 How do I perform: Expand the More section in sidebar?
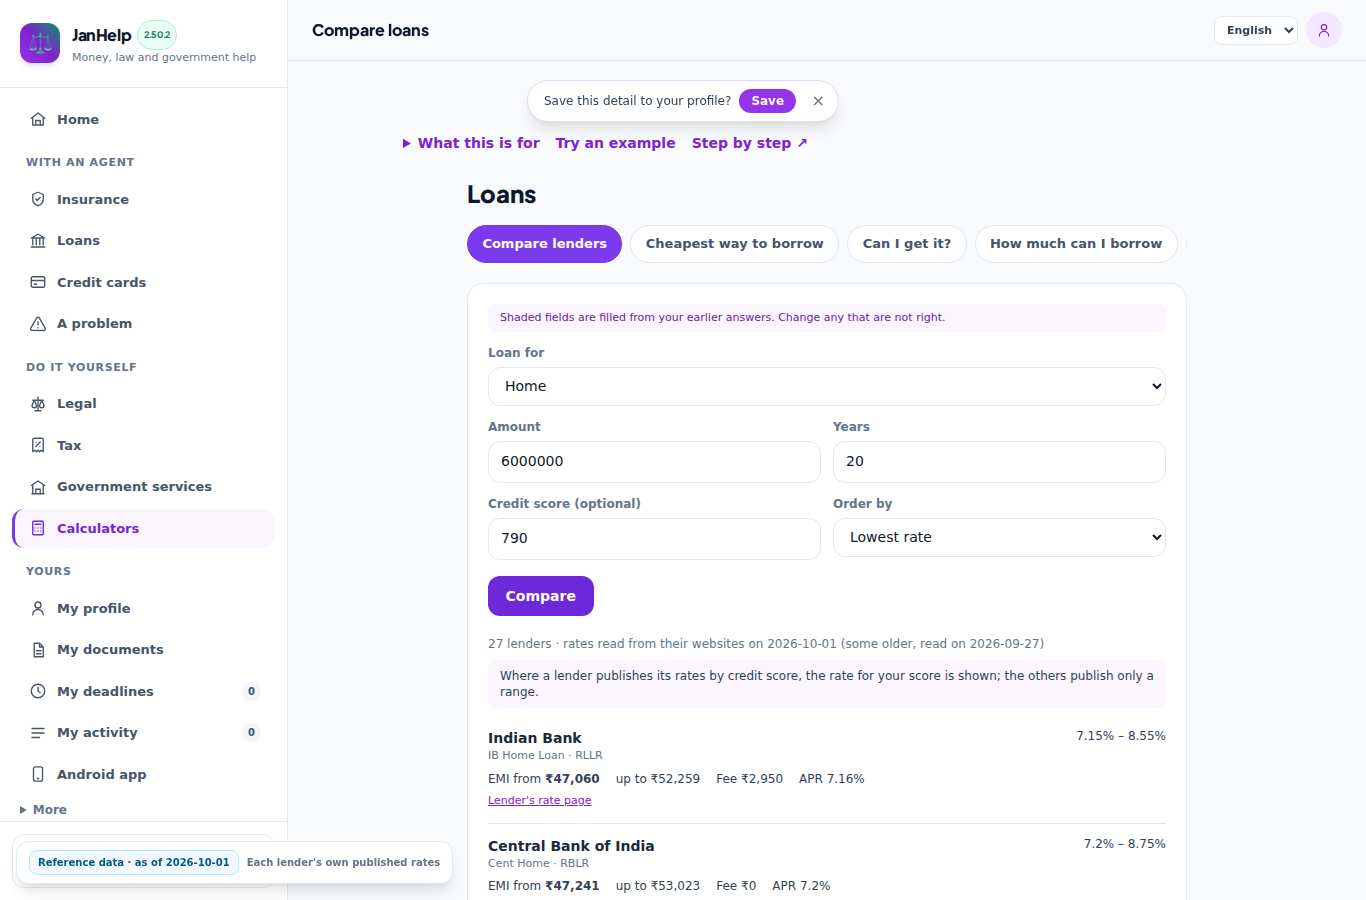tap(43, 810)
